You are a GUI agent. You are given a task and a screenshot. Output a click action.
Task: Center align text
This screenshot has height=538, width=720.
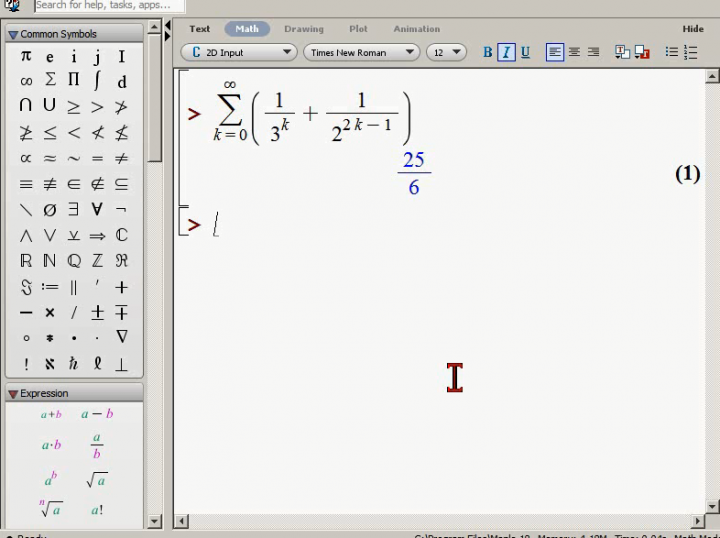(574, 52)
